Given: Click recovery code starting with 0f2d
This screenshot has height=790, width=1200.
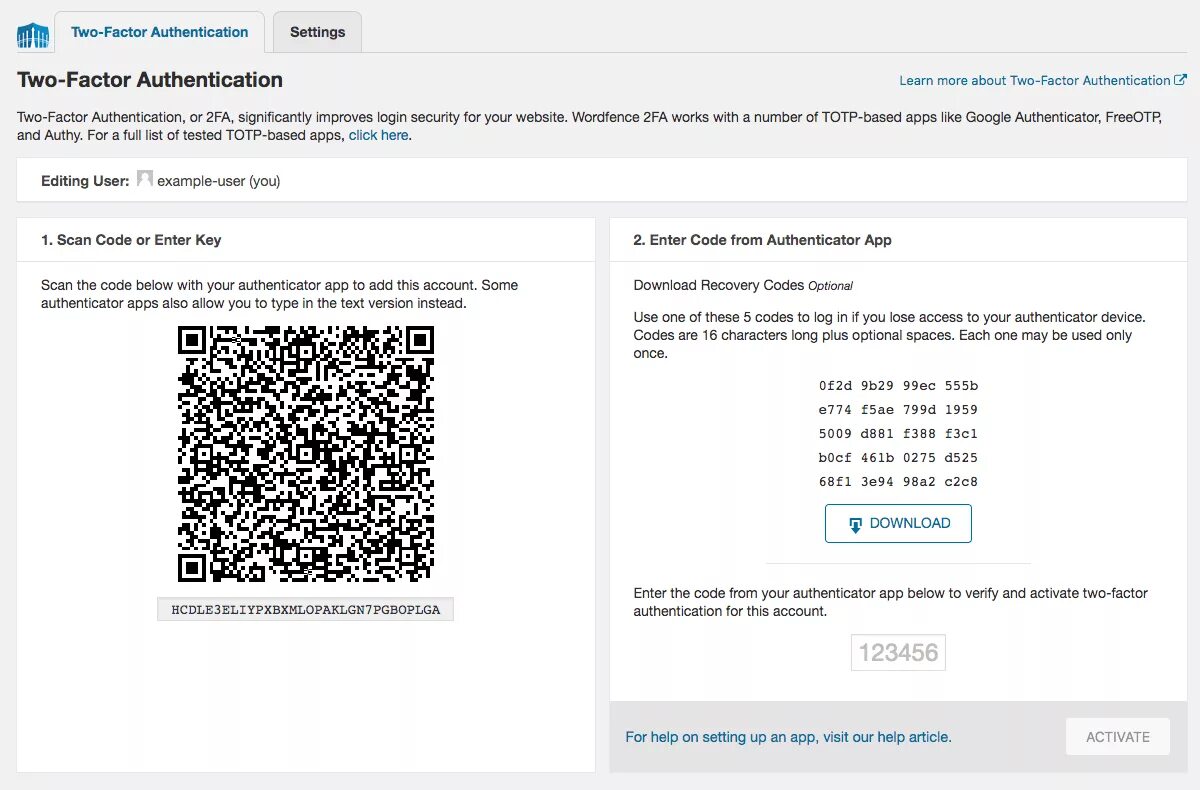Looking at the screenshot, I should coord(898,386).
